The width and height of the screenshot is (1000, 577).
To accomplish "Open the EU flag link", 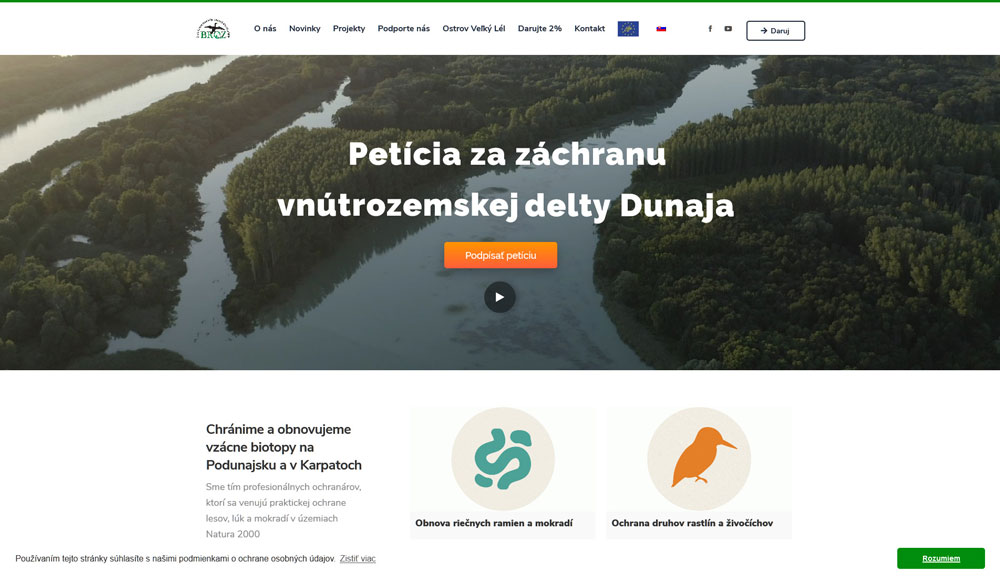I will [628, 29].
